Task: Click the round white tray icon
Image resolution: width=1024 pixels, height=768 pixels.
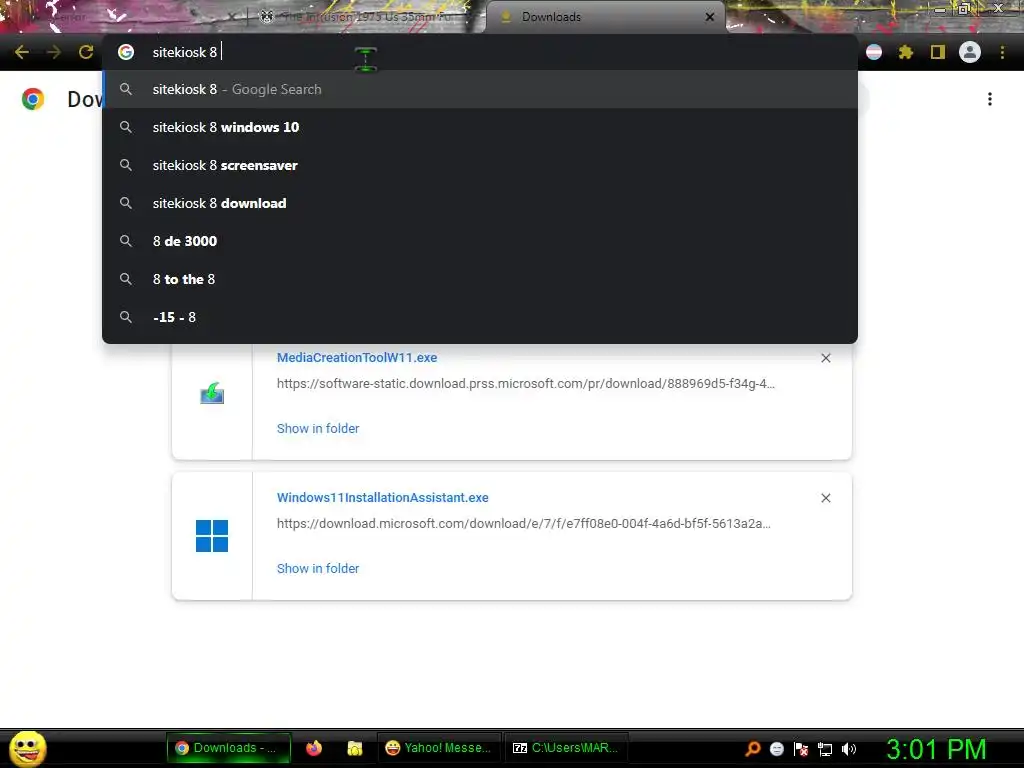Action: tap(776, 749)
